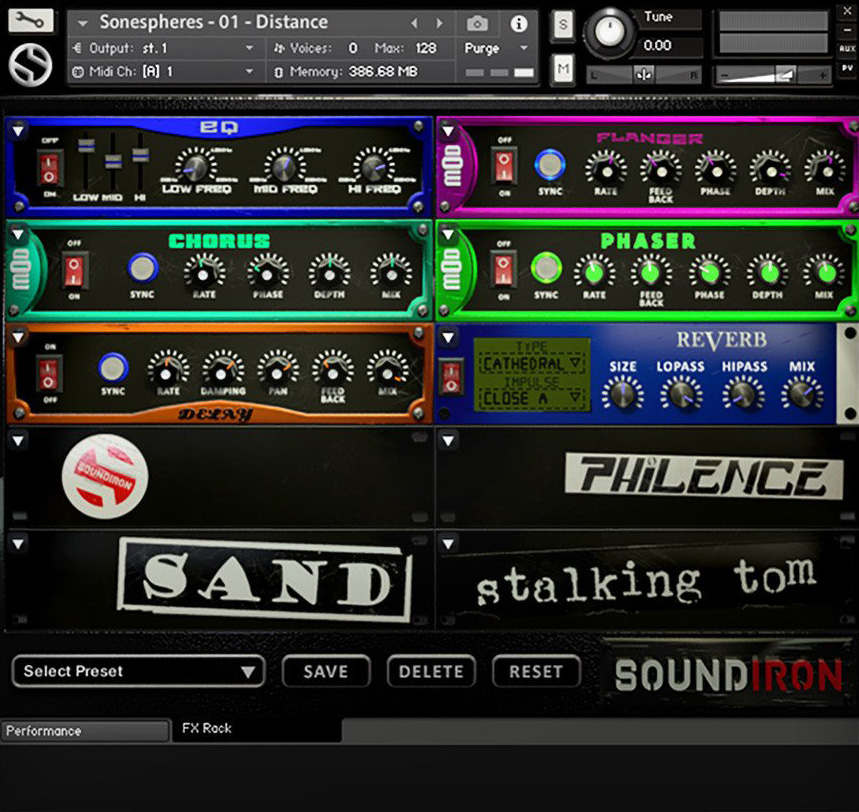859x812 pixels.
Task: Switch to the FX Rack tab
Action: (206, 731)
